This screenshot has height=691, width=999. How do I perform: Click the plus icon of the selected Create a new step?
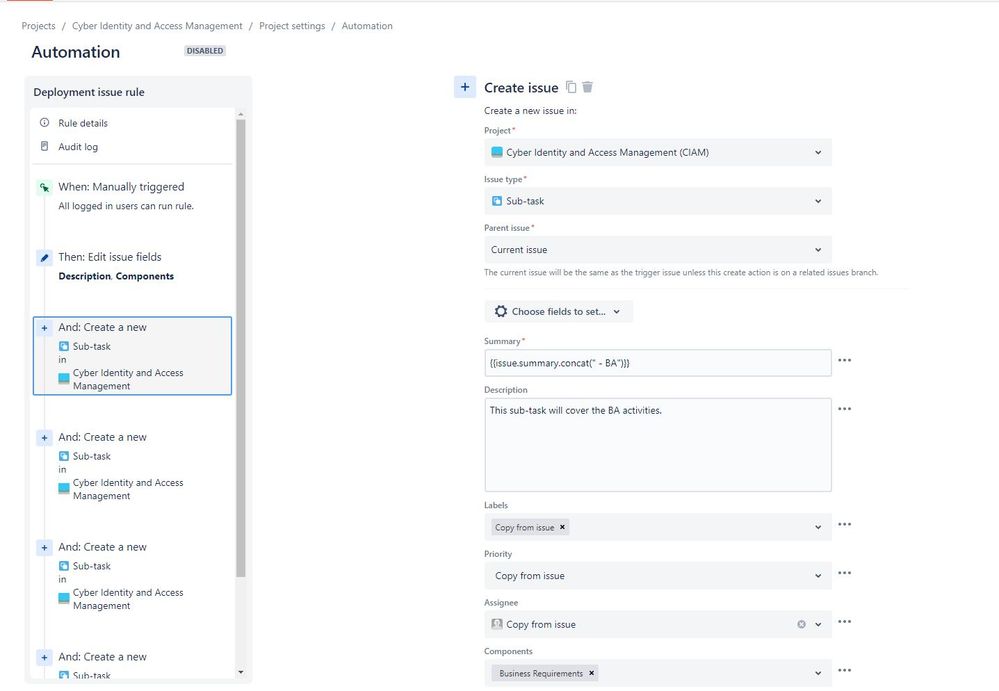point(45,328)
